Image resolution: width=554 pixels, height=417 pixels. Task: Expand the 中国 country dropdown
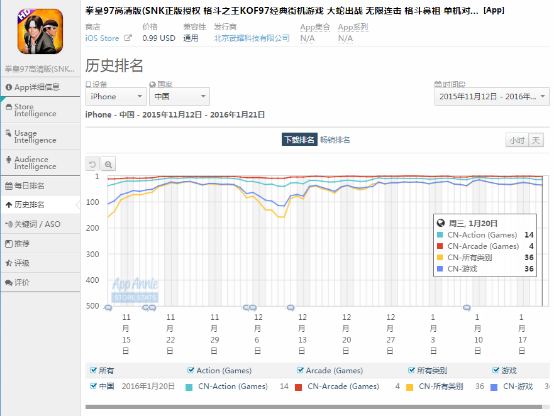coord(179,96)
